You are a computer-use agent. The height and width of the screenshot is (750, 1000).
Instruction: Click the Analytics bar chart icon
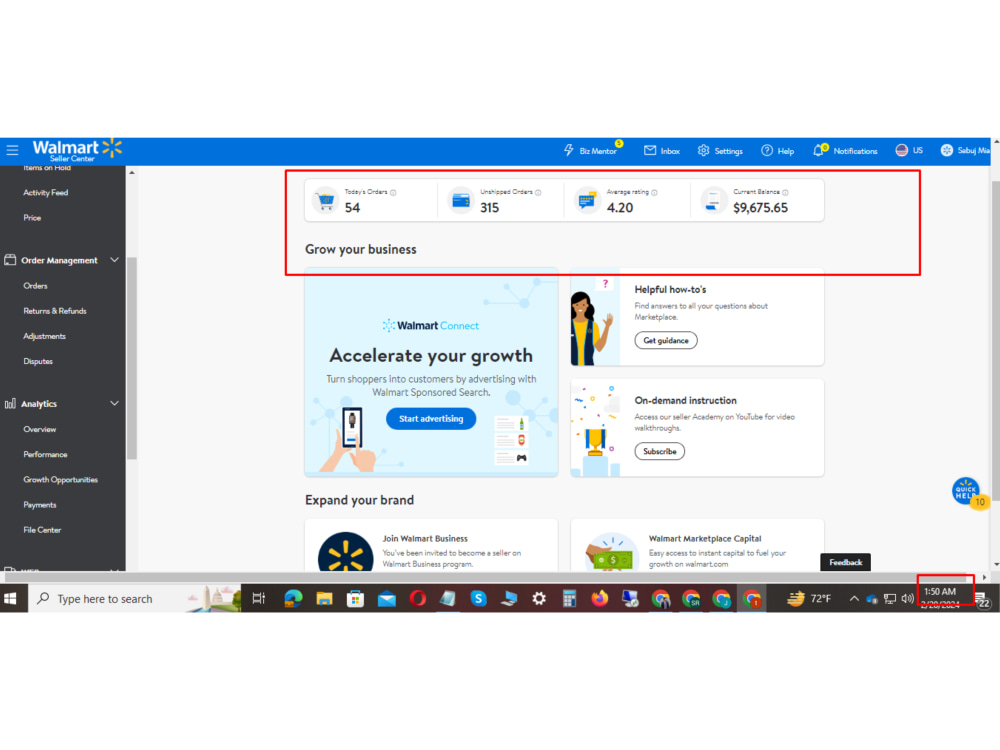click(10, 404)
